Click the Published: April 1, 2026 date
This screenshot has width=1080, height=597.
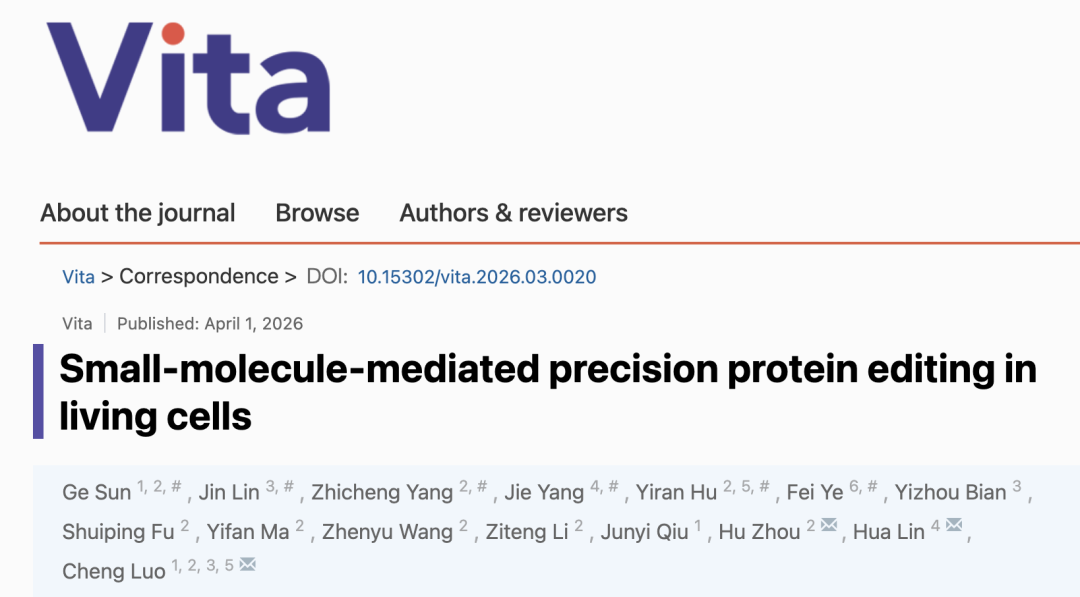210,324
